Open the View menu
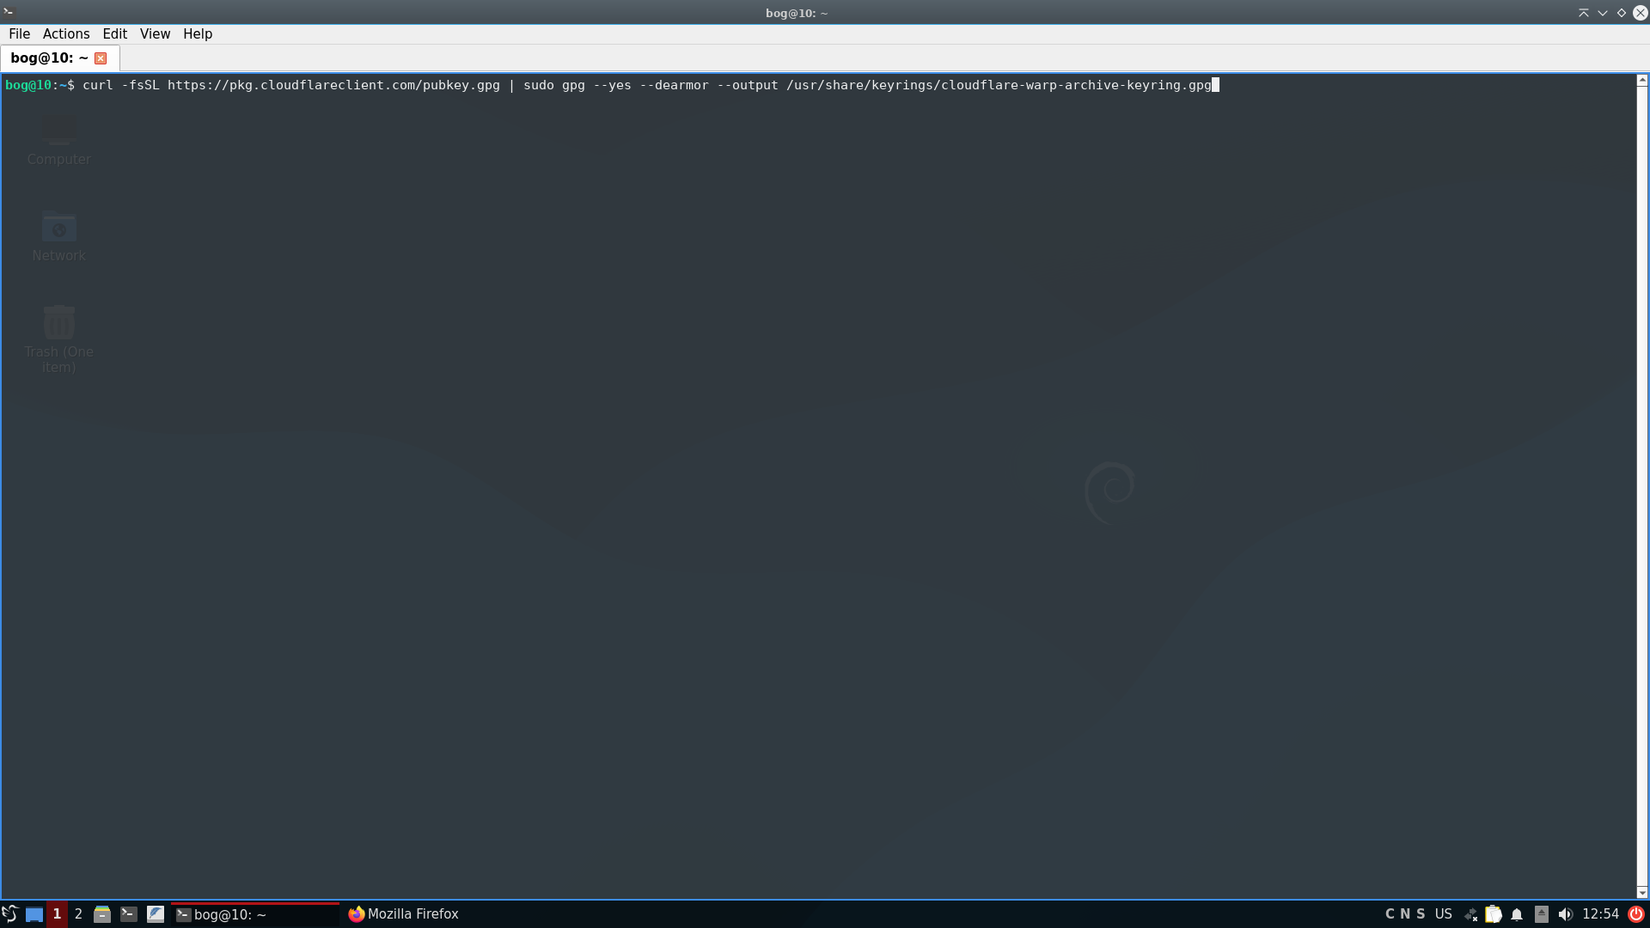1650x928 pixels. [155, 33]
